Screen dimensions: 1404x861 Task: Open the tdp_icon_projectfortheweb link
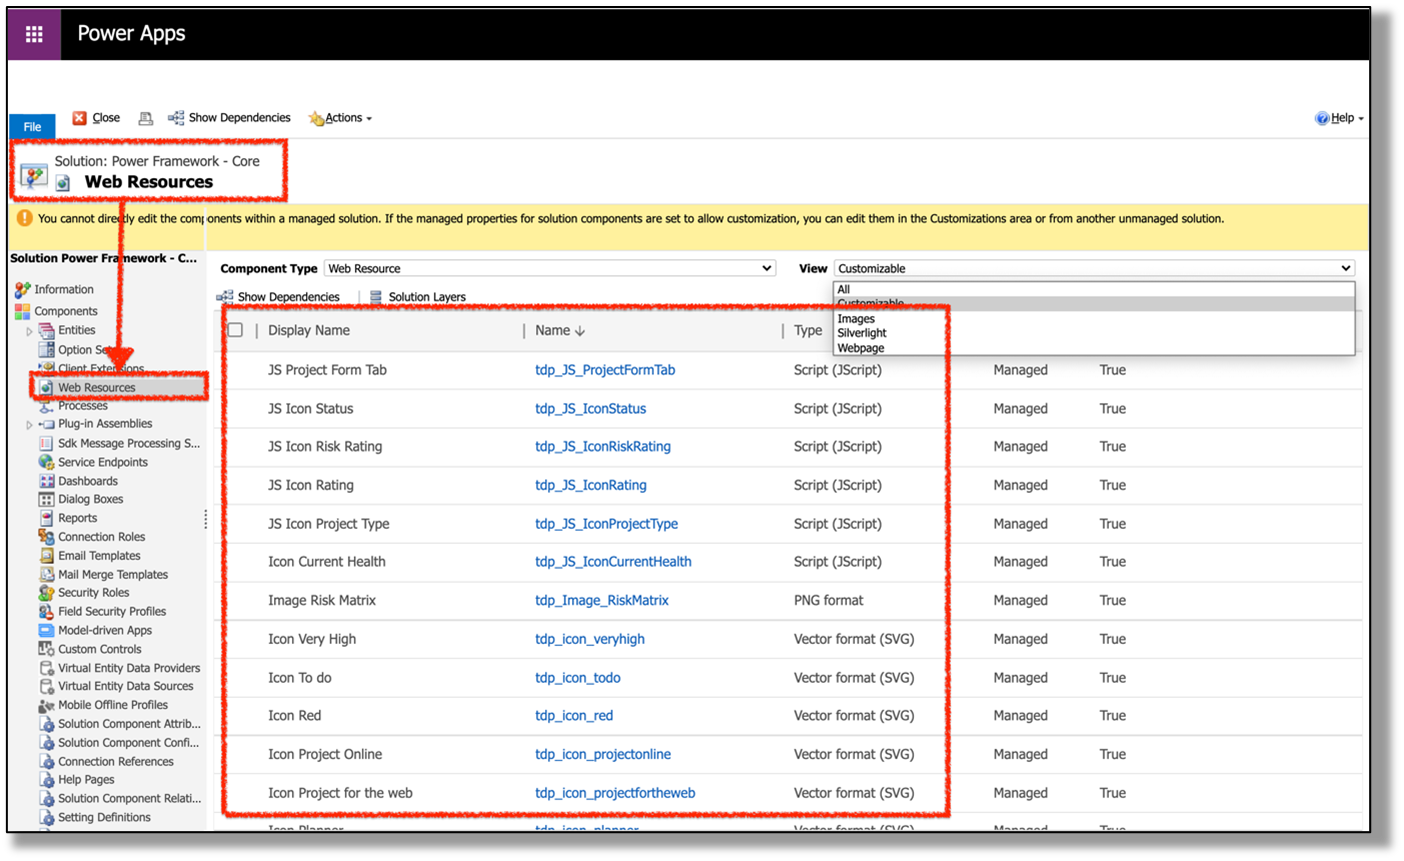pos(615,793)
